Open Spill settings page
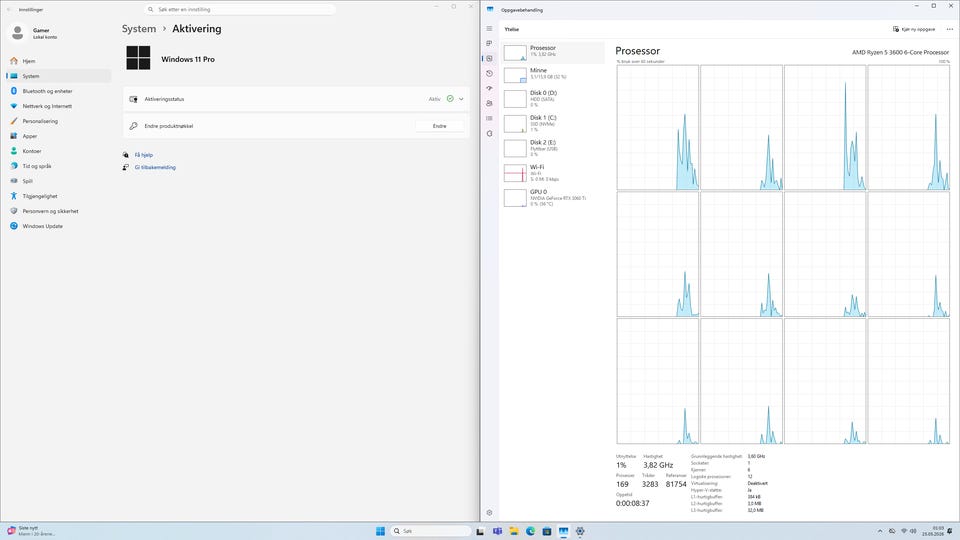 pos(59,181)
